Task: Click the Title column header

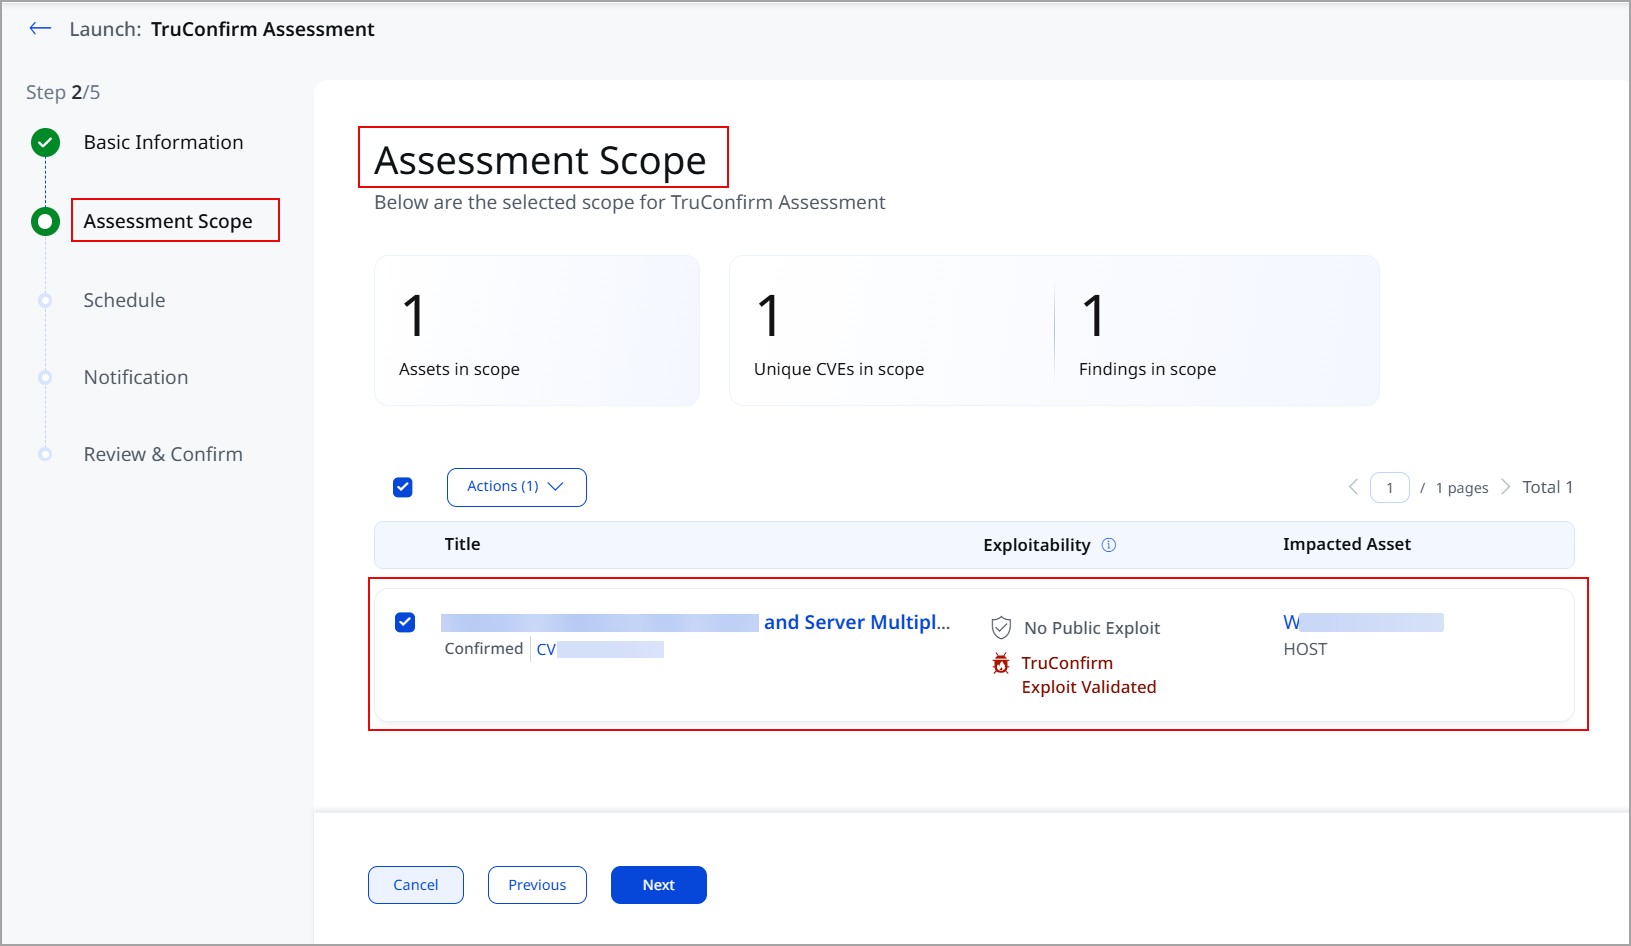Action: tap(462, 544)
